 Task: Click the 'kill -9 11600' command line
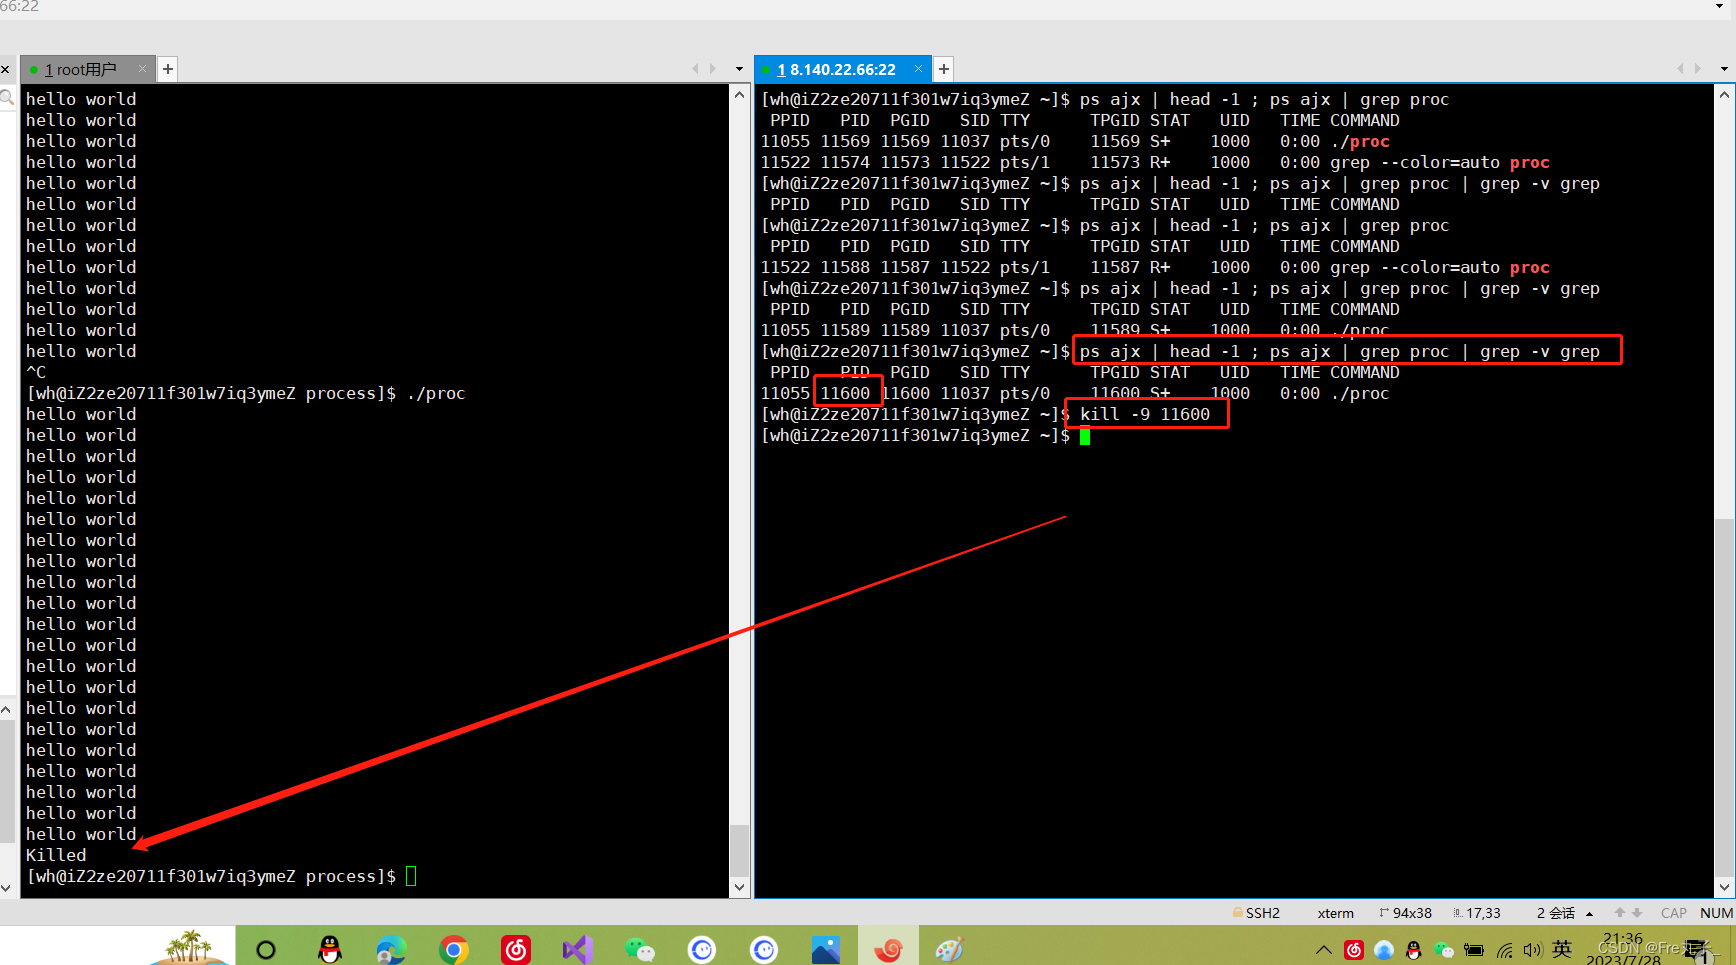pyautogui.click(x=1145, y=414)
